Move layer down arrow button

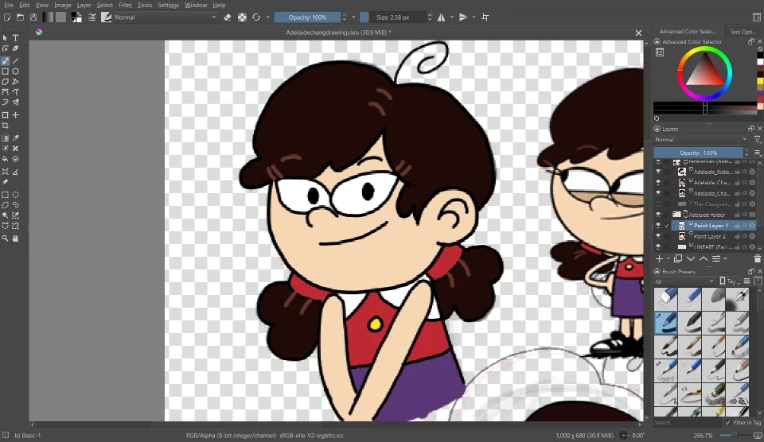(x=690, y=259)
